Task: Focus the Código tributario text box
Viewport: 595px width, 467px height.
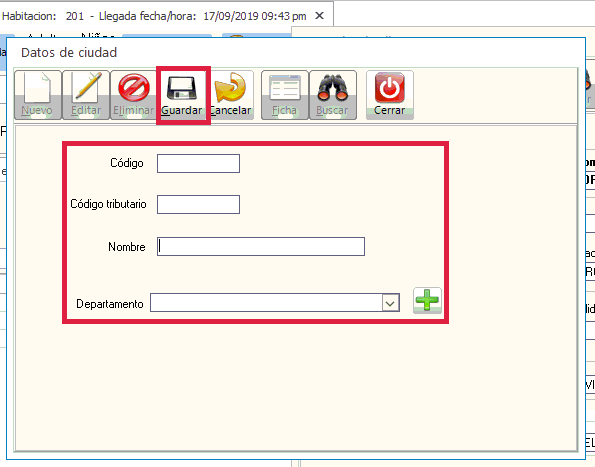Action: 198,204
